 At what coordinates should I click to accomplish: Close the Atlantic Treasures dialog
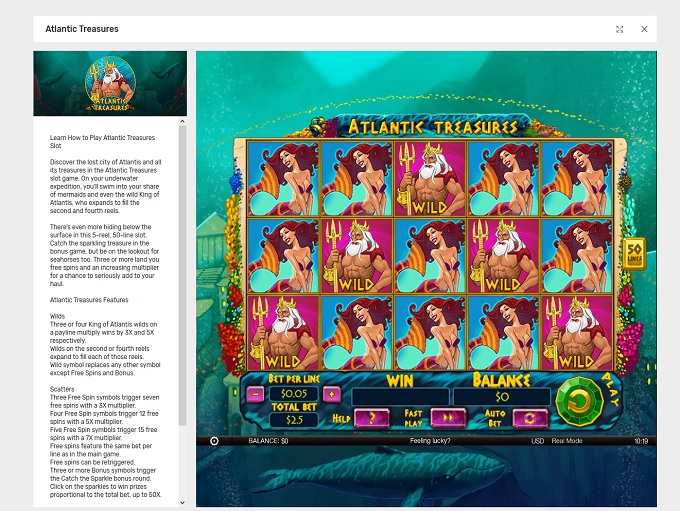click(644, 29)
